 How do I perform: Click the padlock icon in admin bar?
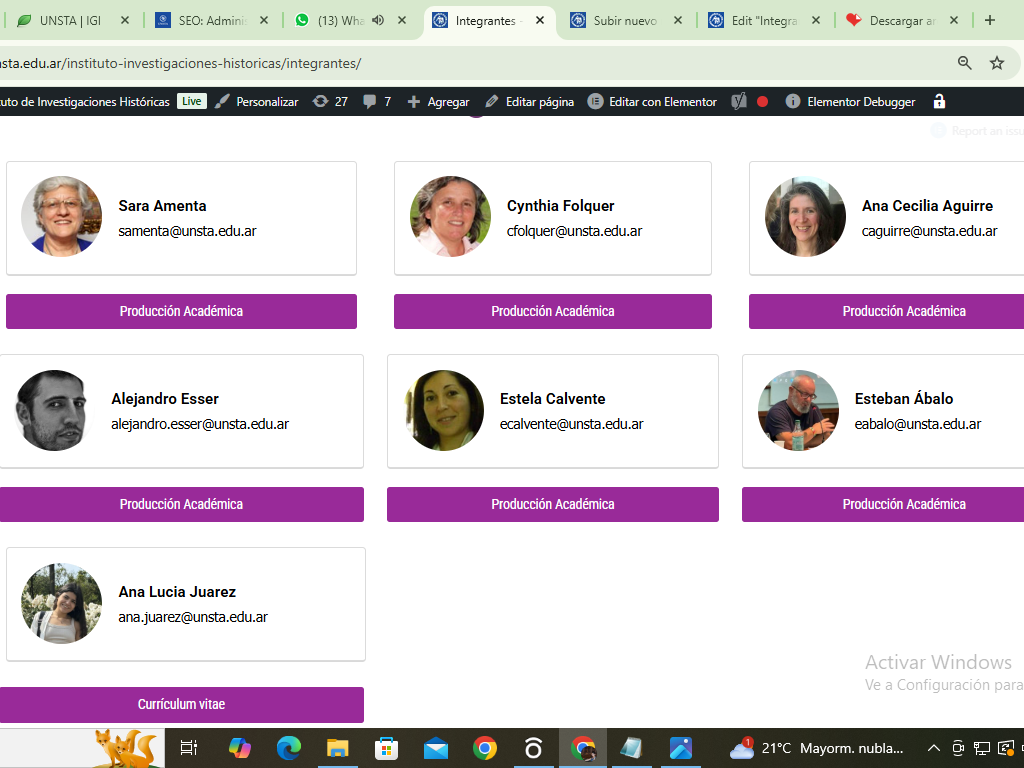[939, 102]
